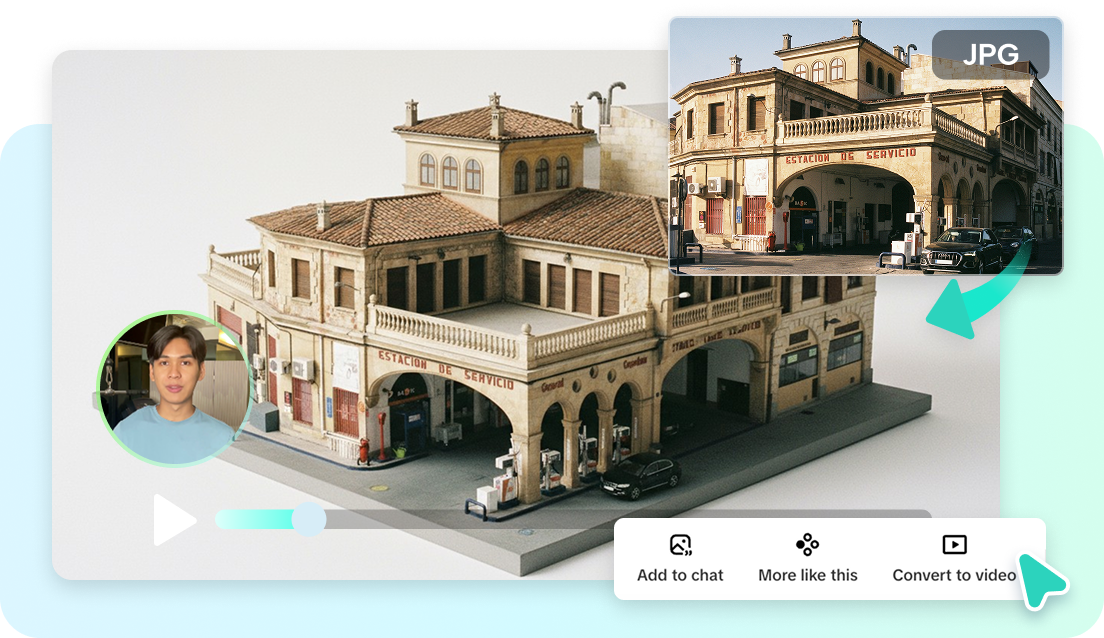Screen dimensions: 1104x638
Task: Select the Convert to video label
Action: (x=954, y=575)
